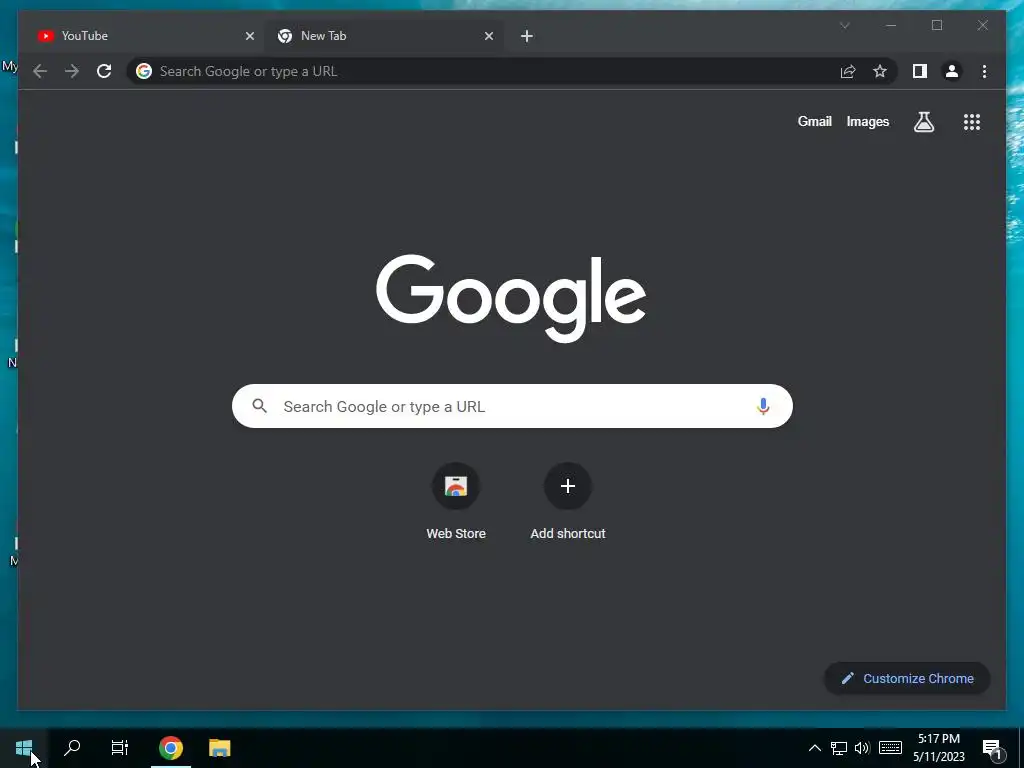Open the profile avatar menu
1024x768 pixels.
pyautogui.click(x=952, y=71)
